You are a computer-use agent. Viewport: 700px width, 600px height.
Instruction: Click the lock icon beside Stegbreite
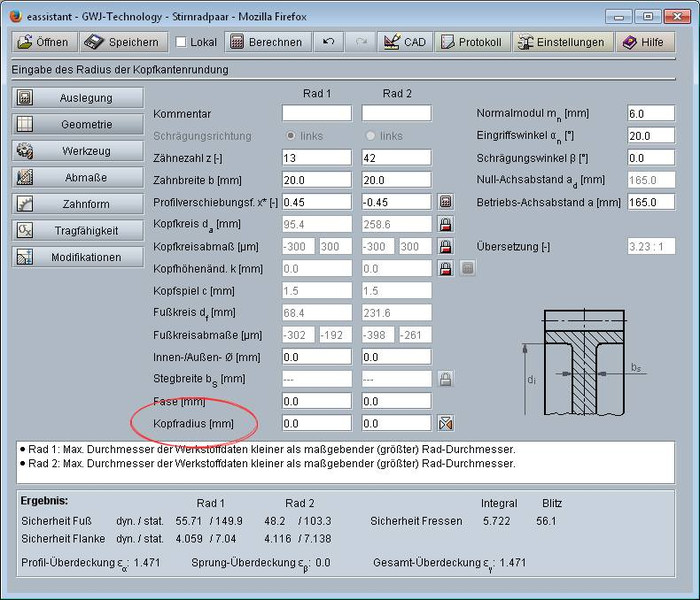(446, 379)
